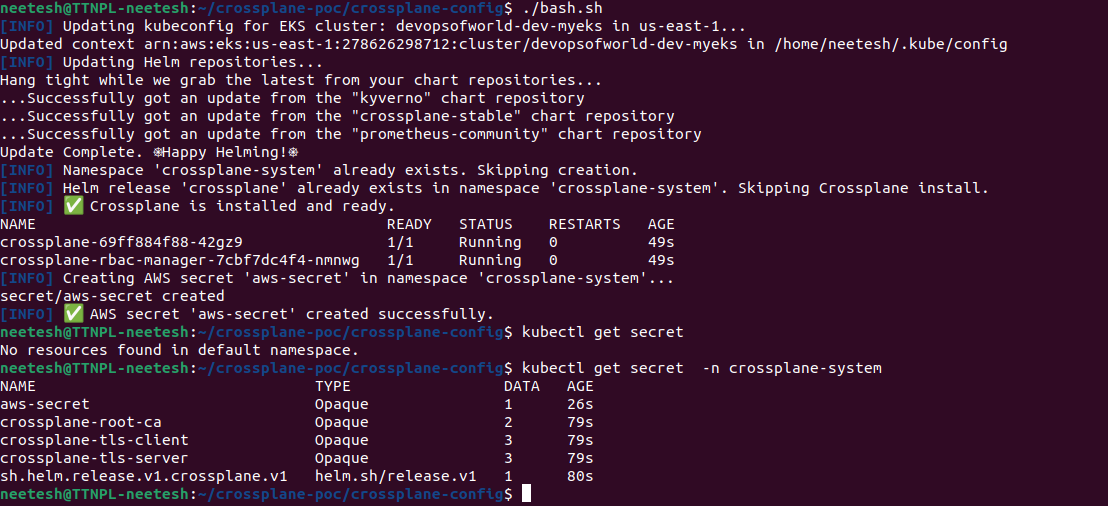Click 'Skipping Crossplane install.' message text
1108x506 pixels.
(864, 188)
